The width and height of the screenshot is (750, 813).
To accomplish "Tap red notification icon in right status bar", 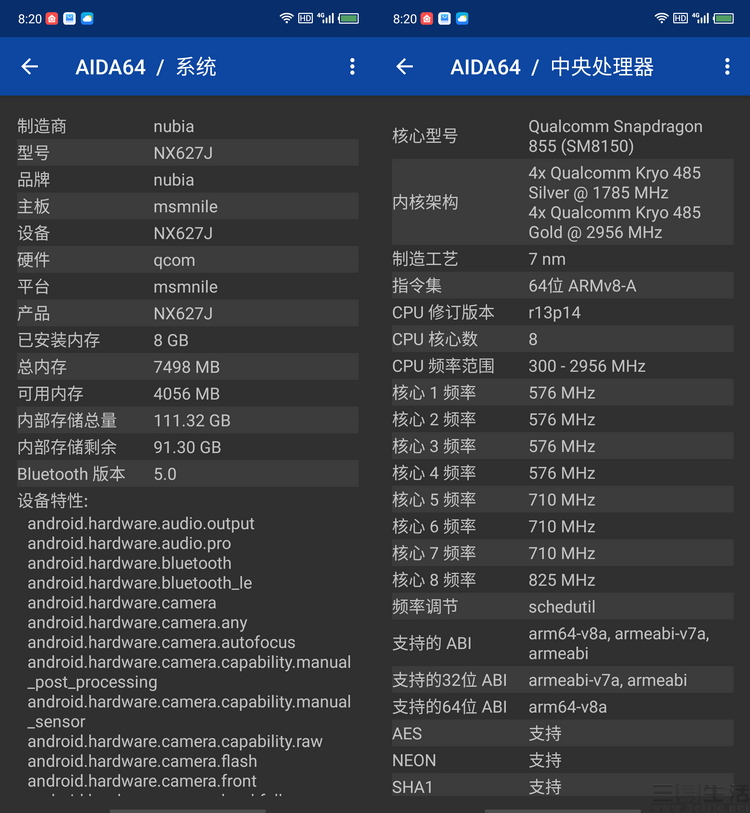I will pos(427,19).
